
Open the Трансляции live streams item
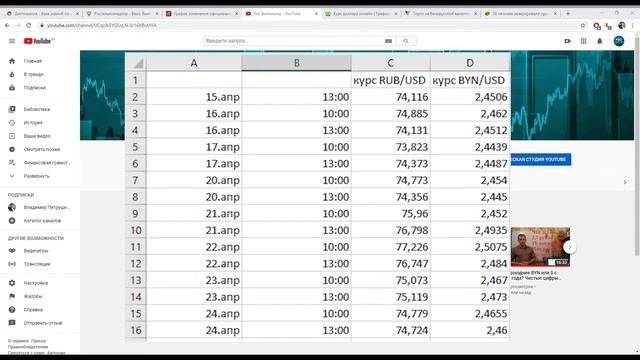click(37, 264)
